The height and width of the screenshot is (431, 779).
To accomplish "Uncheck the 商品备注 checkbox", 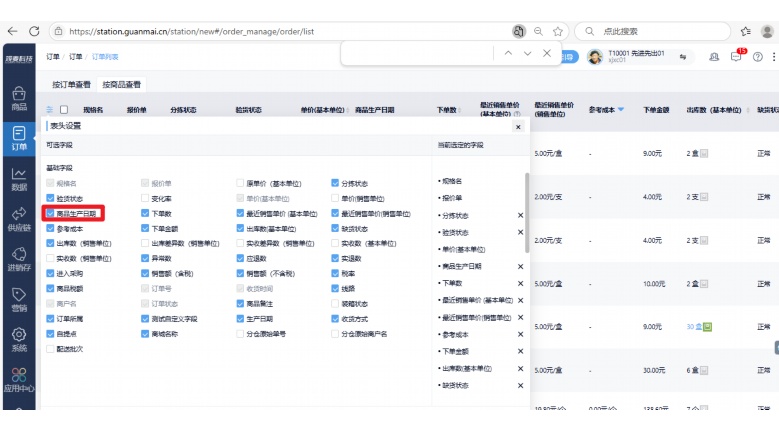I will [x=240, y=304].
